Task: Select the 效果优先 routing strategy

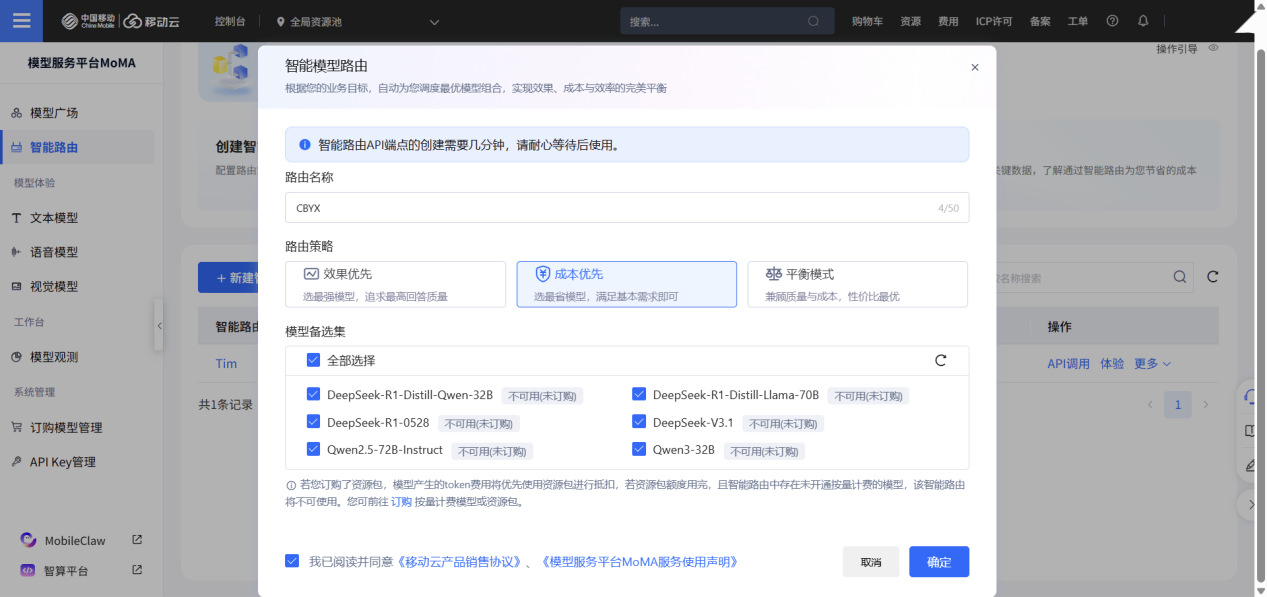Action: point(395,284)
